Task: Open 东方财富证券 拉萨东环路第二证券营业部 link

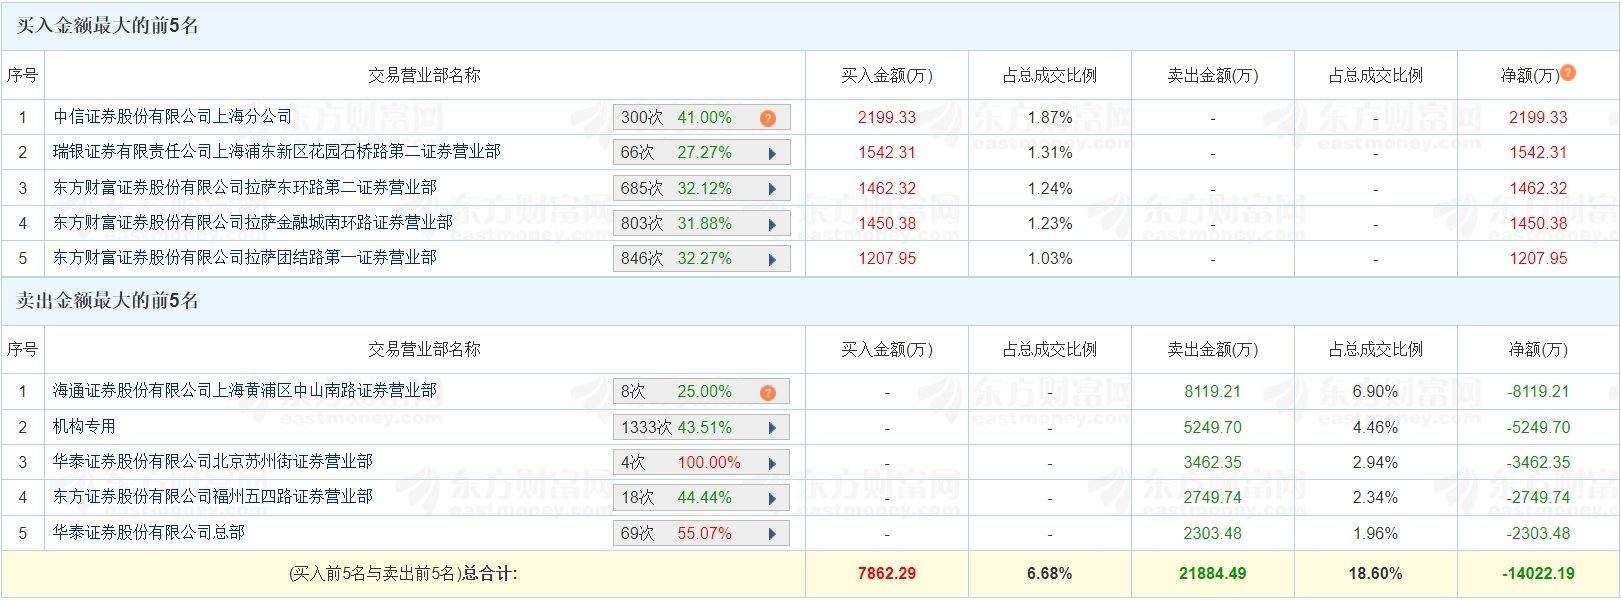Action: coord(244,188)
